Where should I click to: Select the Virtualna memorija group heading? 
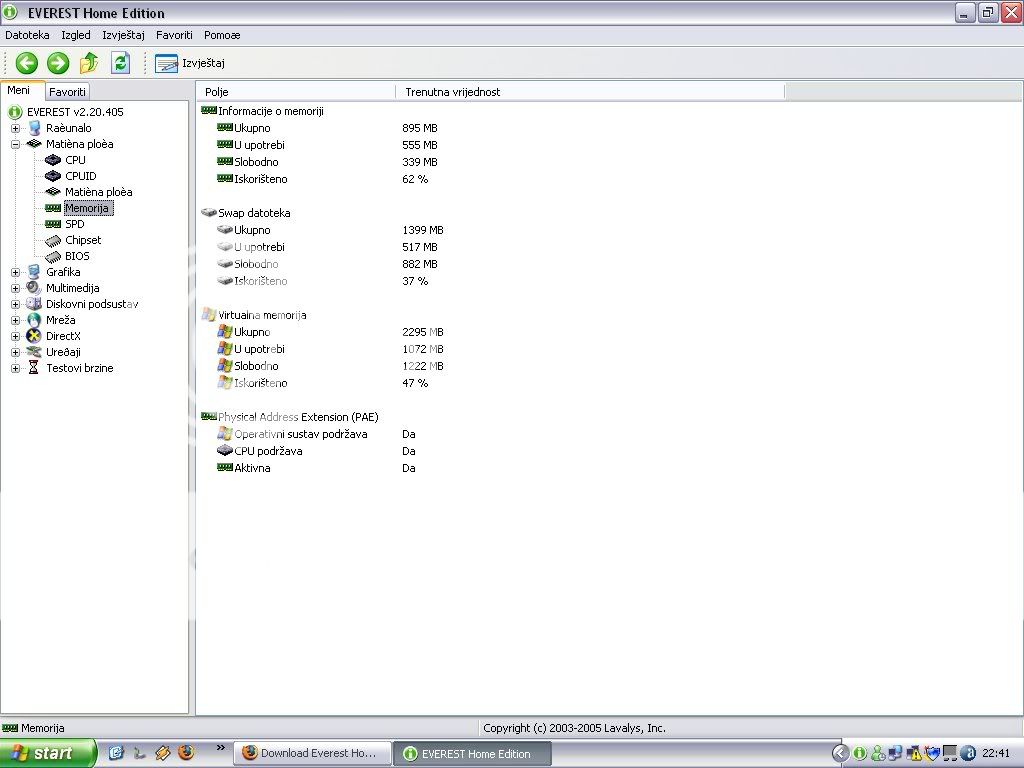click(262, 315)
